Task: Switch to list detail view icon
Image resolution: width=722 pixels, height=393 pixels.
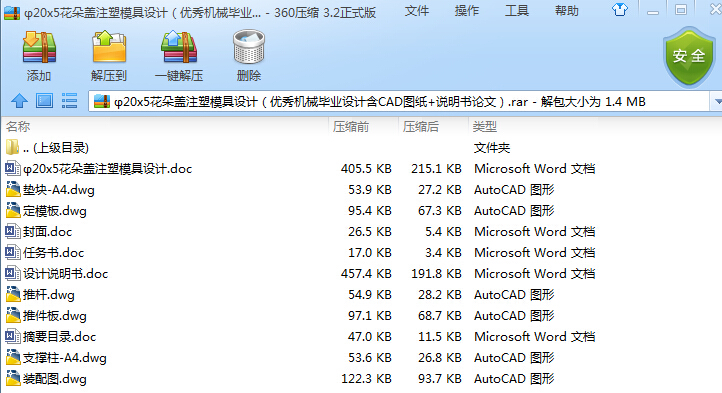Action: (x=70, y=100)
